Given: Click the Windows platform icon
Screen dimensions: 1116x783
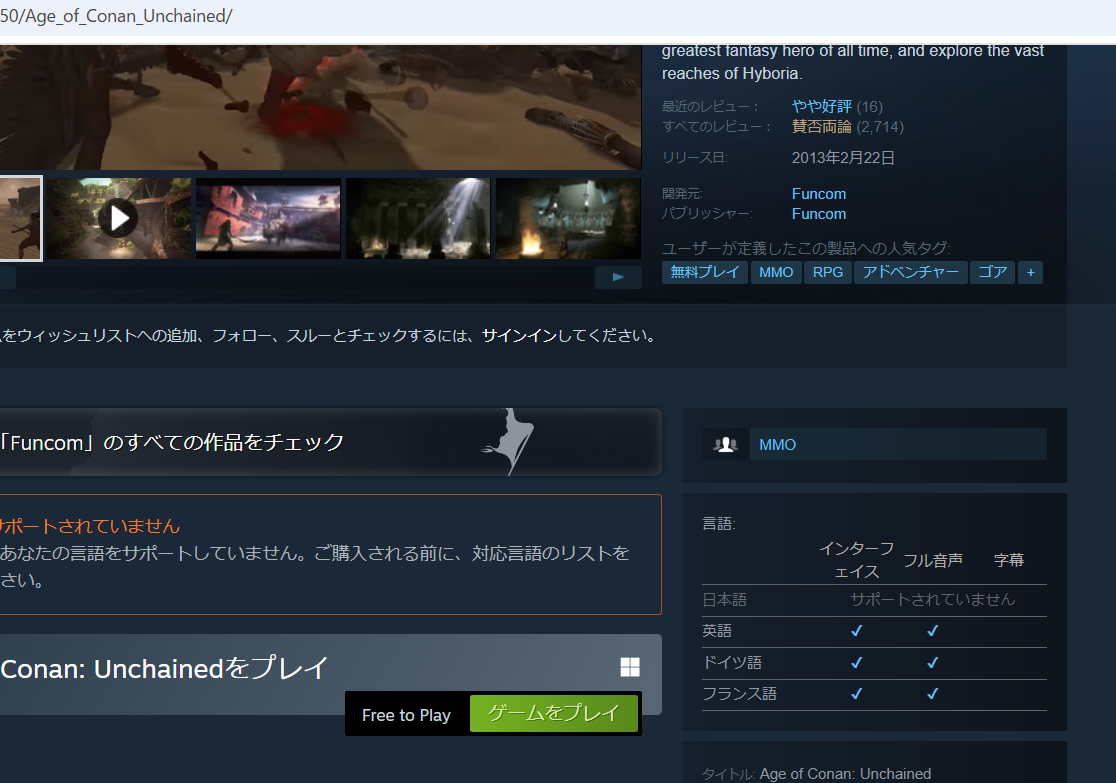Looking at the screenshot, I should point(630,667).
